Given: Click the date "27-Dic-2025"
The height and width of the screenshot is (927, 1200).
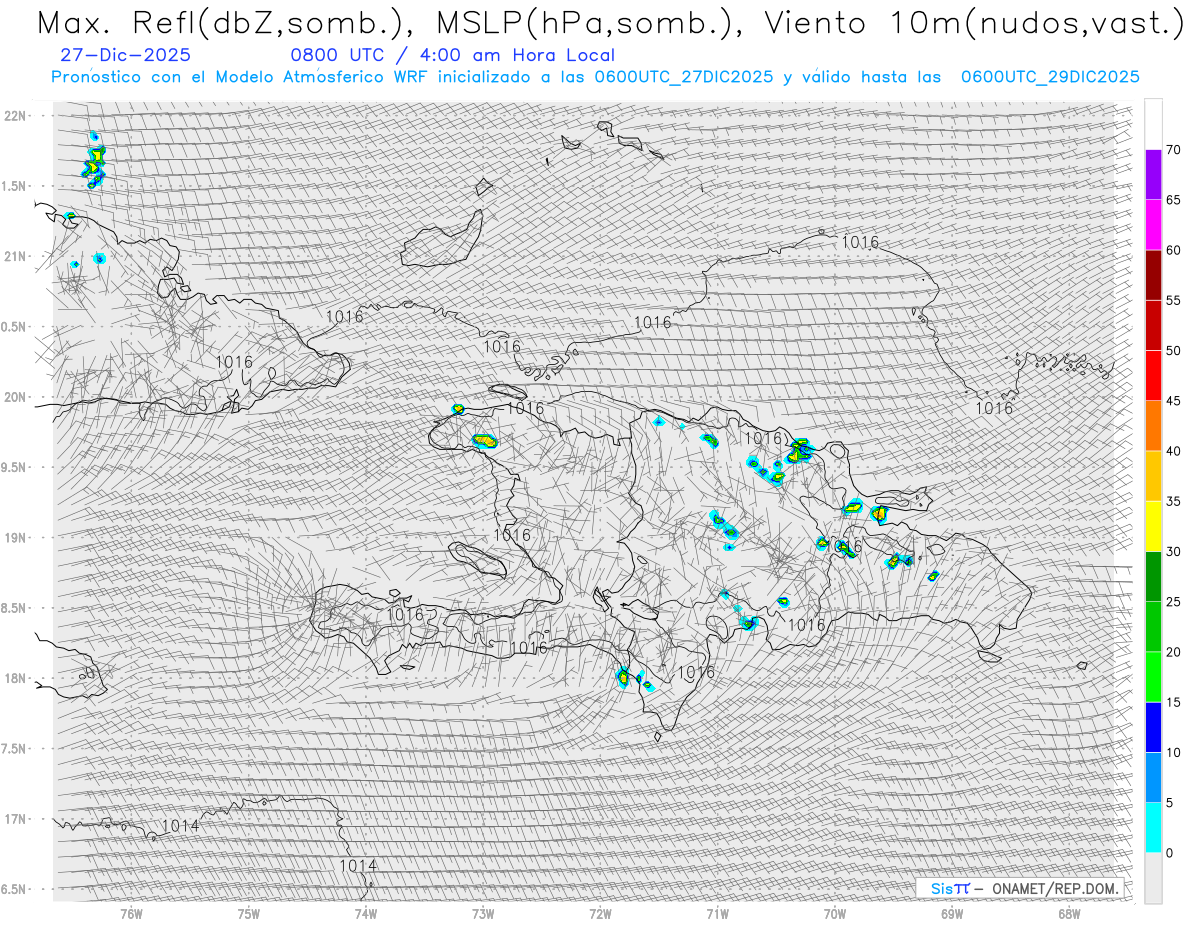Looking at the screenshot, I should tap(125, 56).
